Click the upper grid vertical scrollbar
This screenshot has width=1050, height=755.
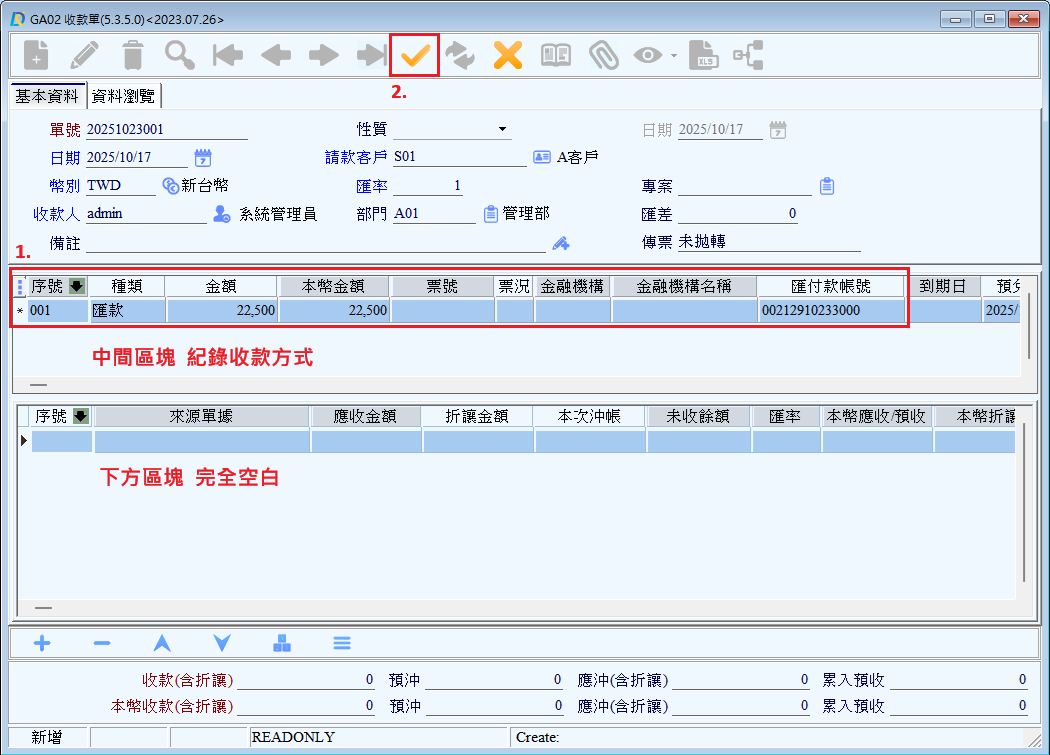pos(1028,340)
